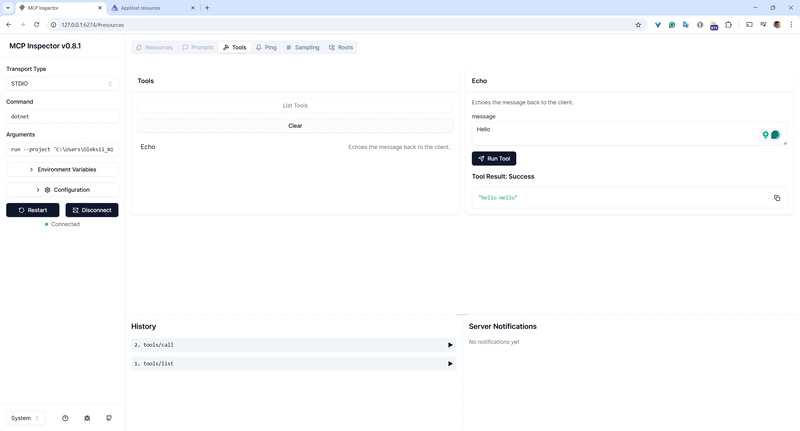This screenshot has width=800, height=431.
Task: Click the browser forward arrow
Action: [x=22, y=24]
